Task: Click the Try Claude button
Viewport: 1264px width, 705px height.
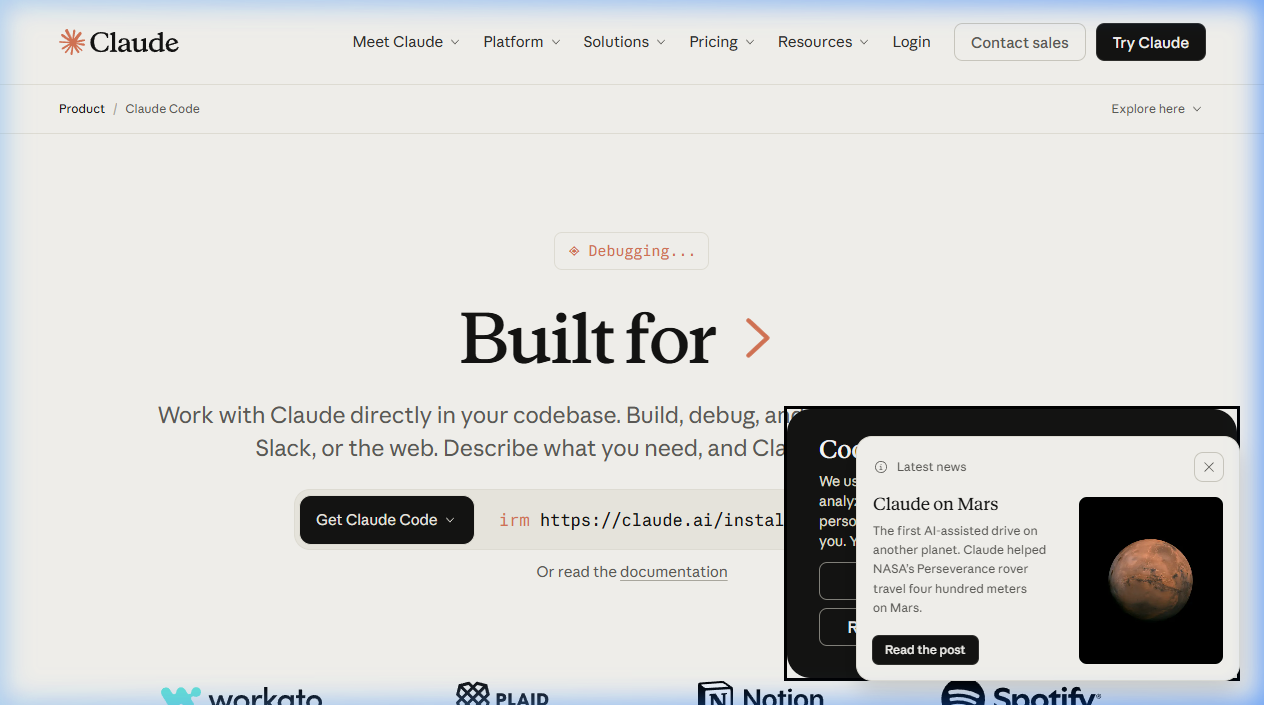Action: (1150, 42)
